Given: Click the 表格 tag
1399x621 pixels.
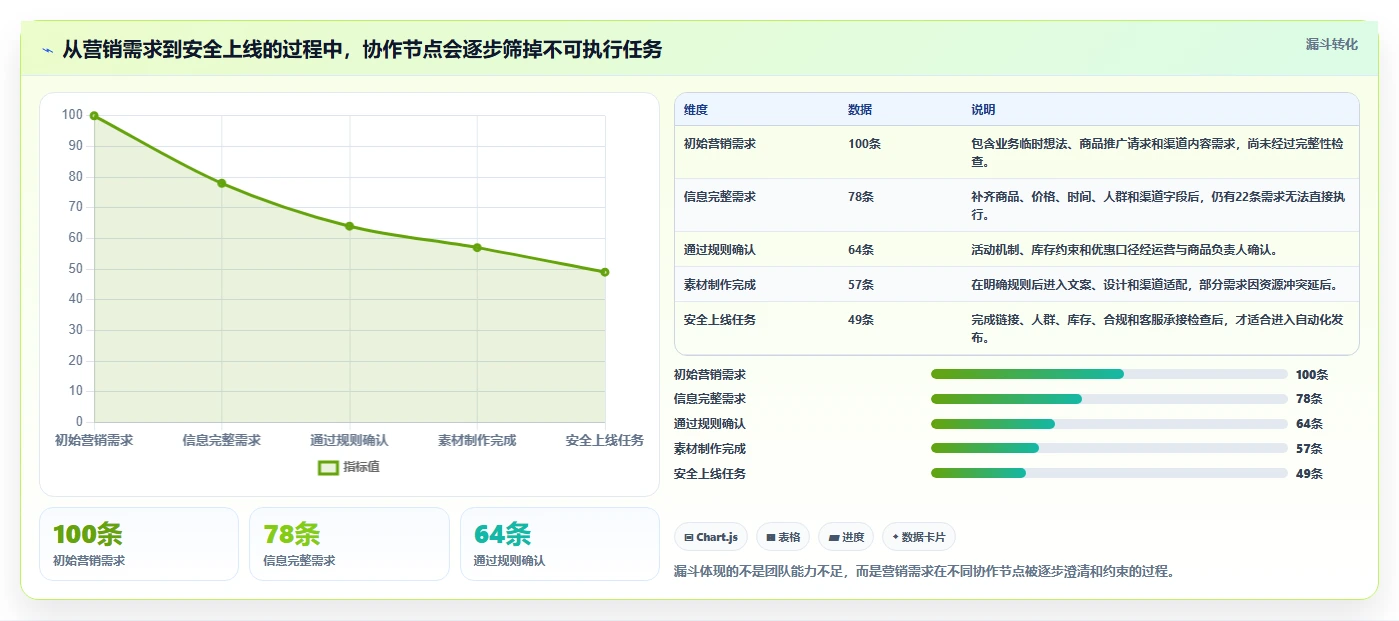Looking at the screenshot, I should click(x=783, y=537).
